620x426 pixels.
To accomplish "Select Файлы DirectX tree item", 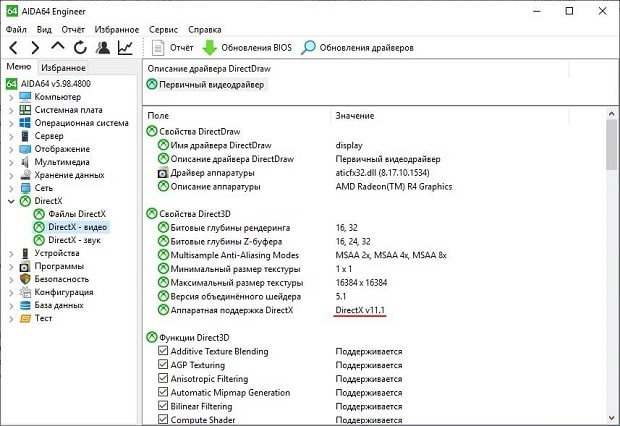I will tap(77, 214).
